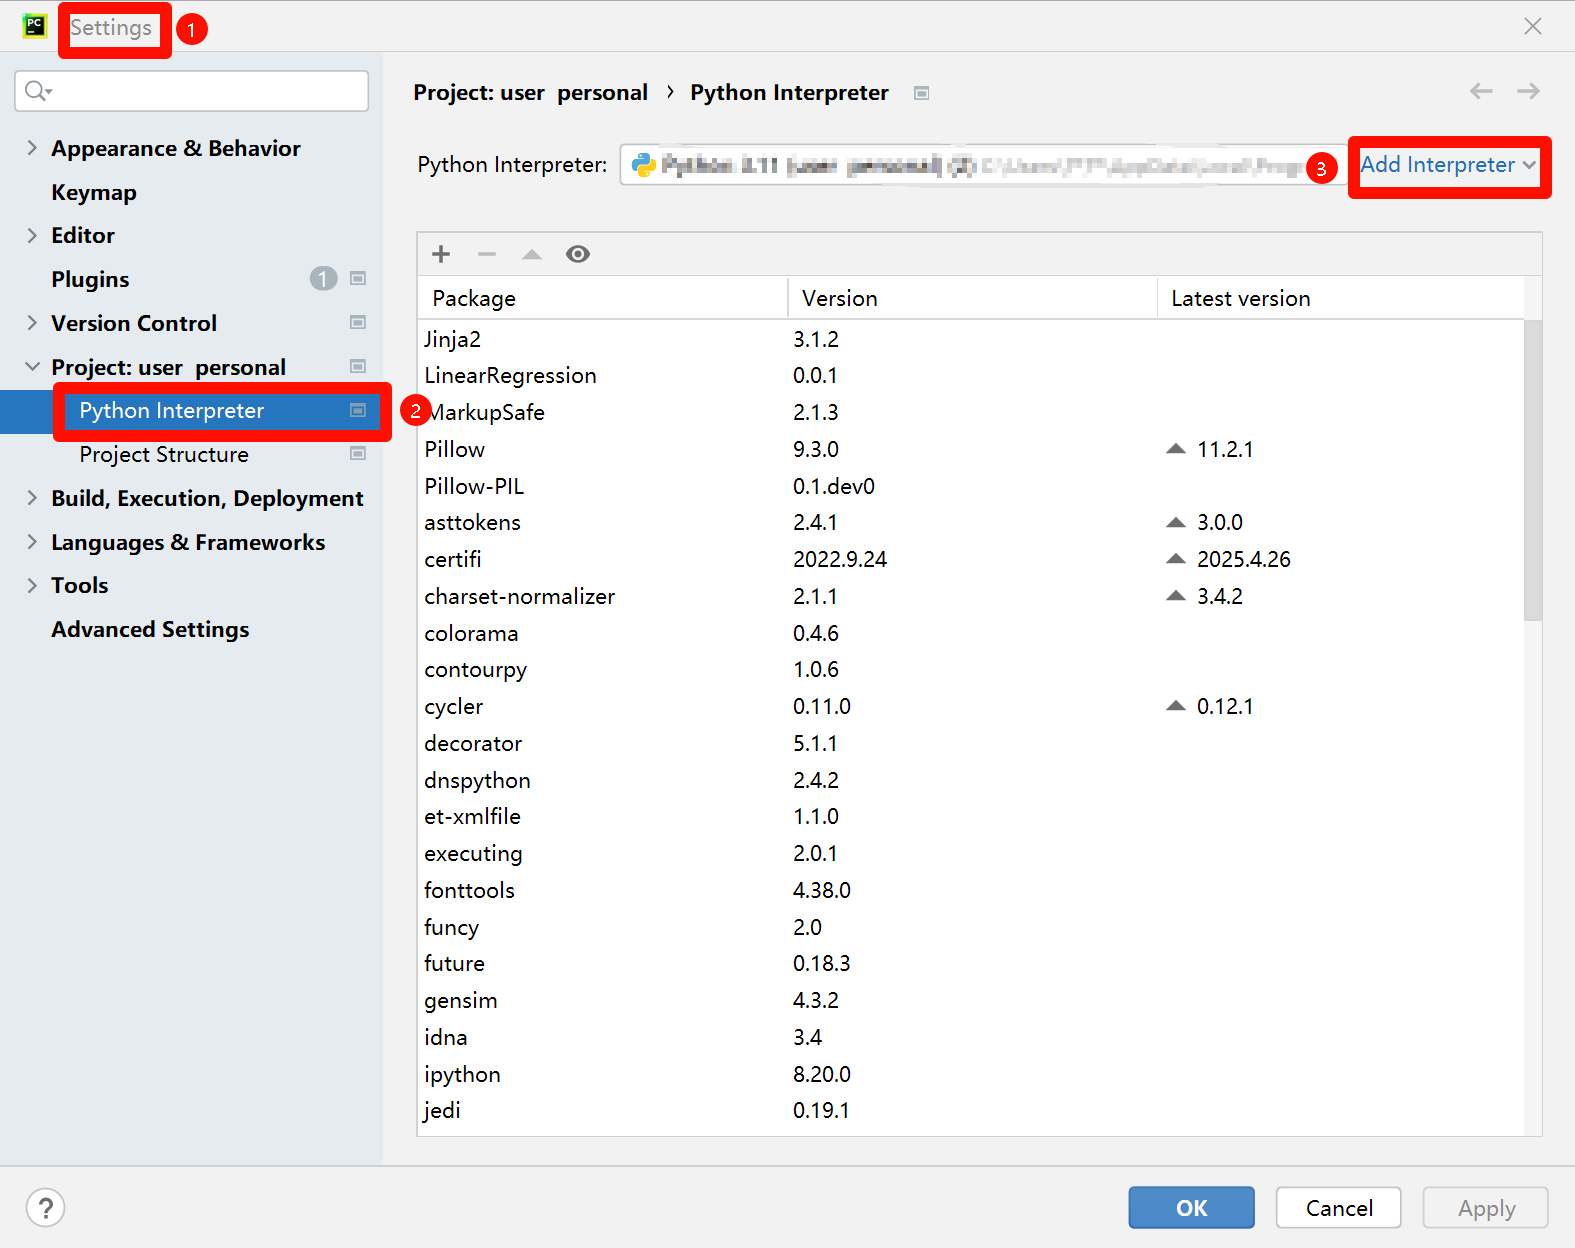
Task: Click the upgrade arrow for cycler
Action: click(1176, 706)
